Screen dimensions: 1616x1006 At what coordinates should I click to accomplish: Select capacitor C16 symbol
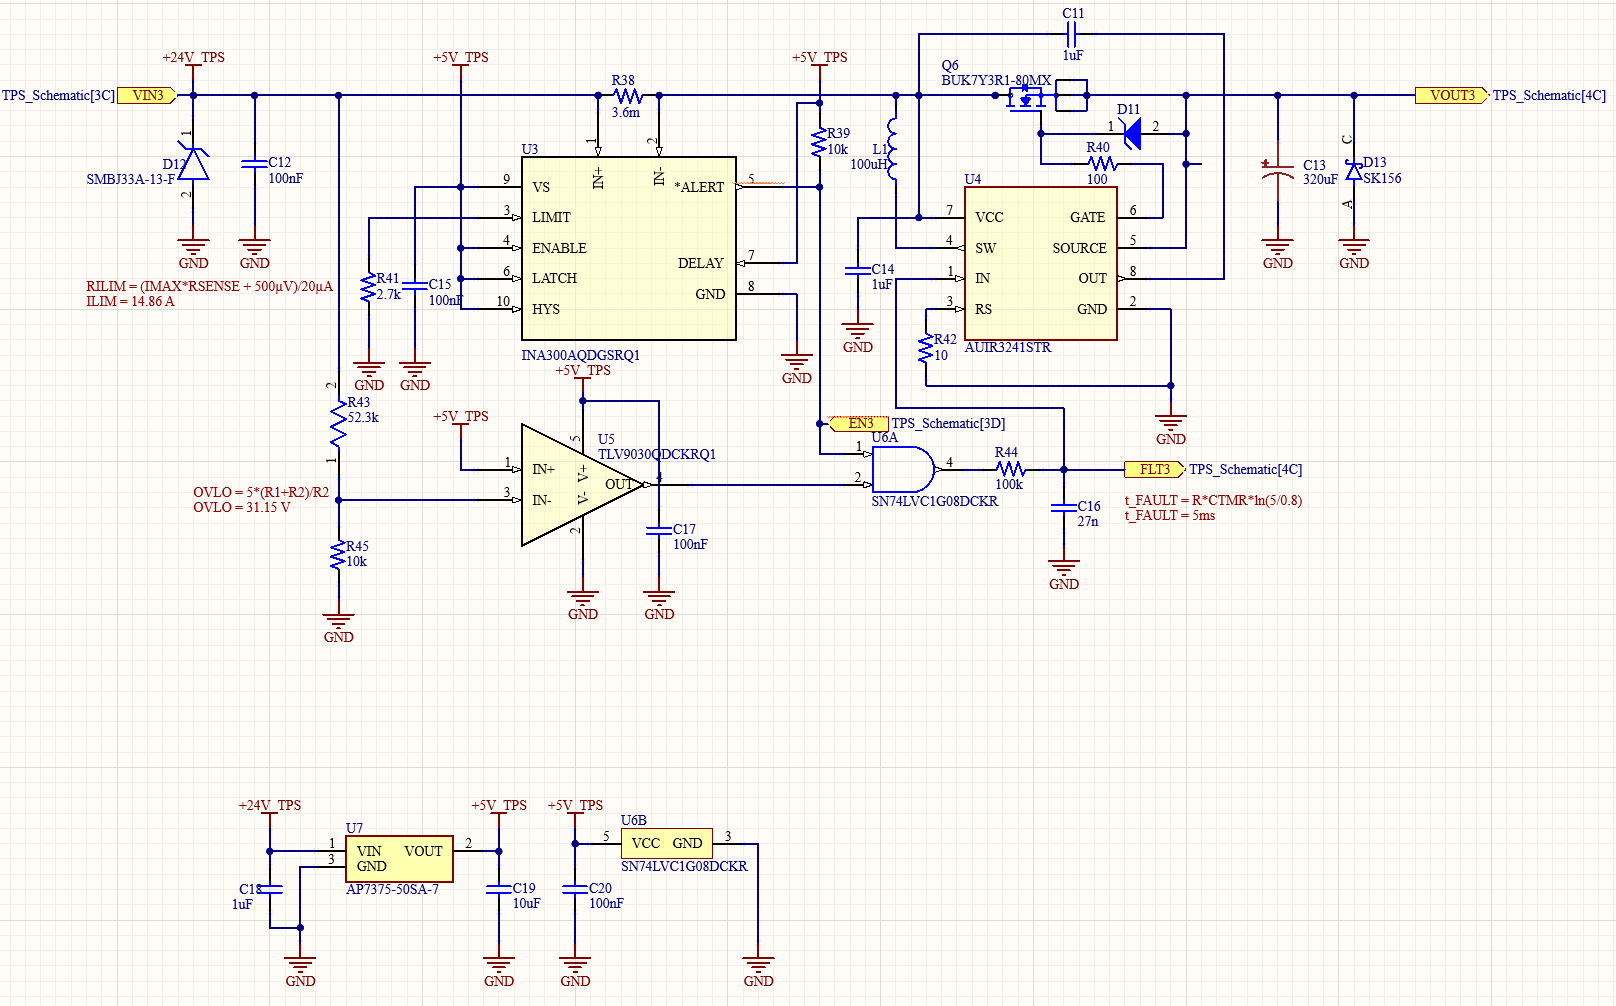(x=1064, y=508)
